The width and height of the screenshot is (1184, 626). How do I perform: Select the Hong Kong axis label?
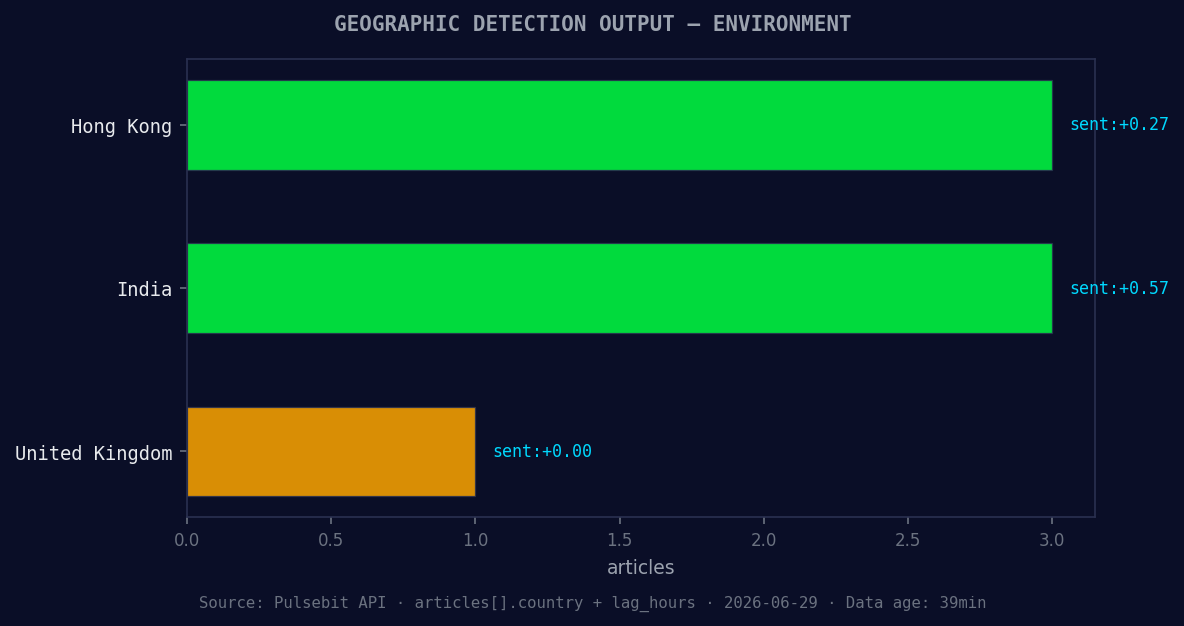(122, 126)
